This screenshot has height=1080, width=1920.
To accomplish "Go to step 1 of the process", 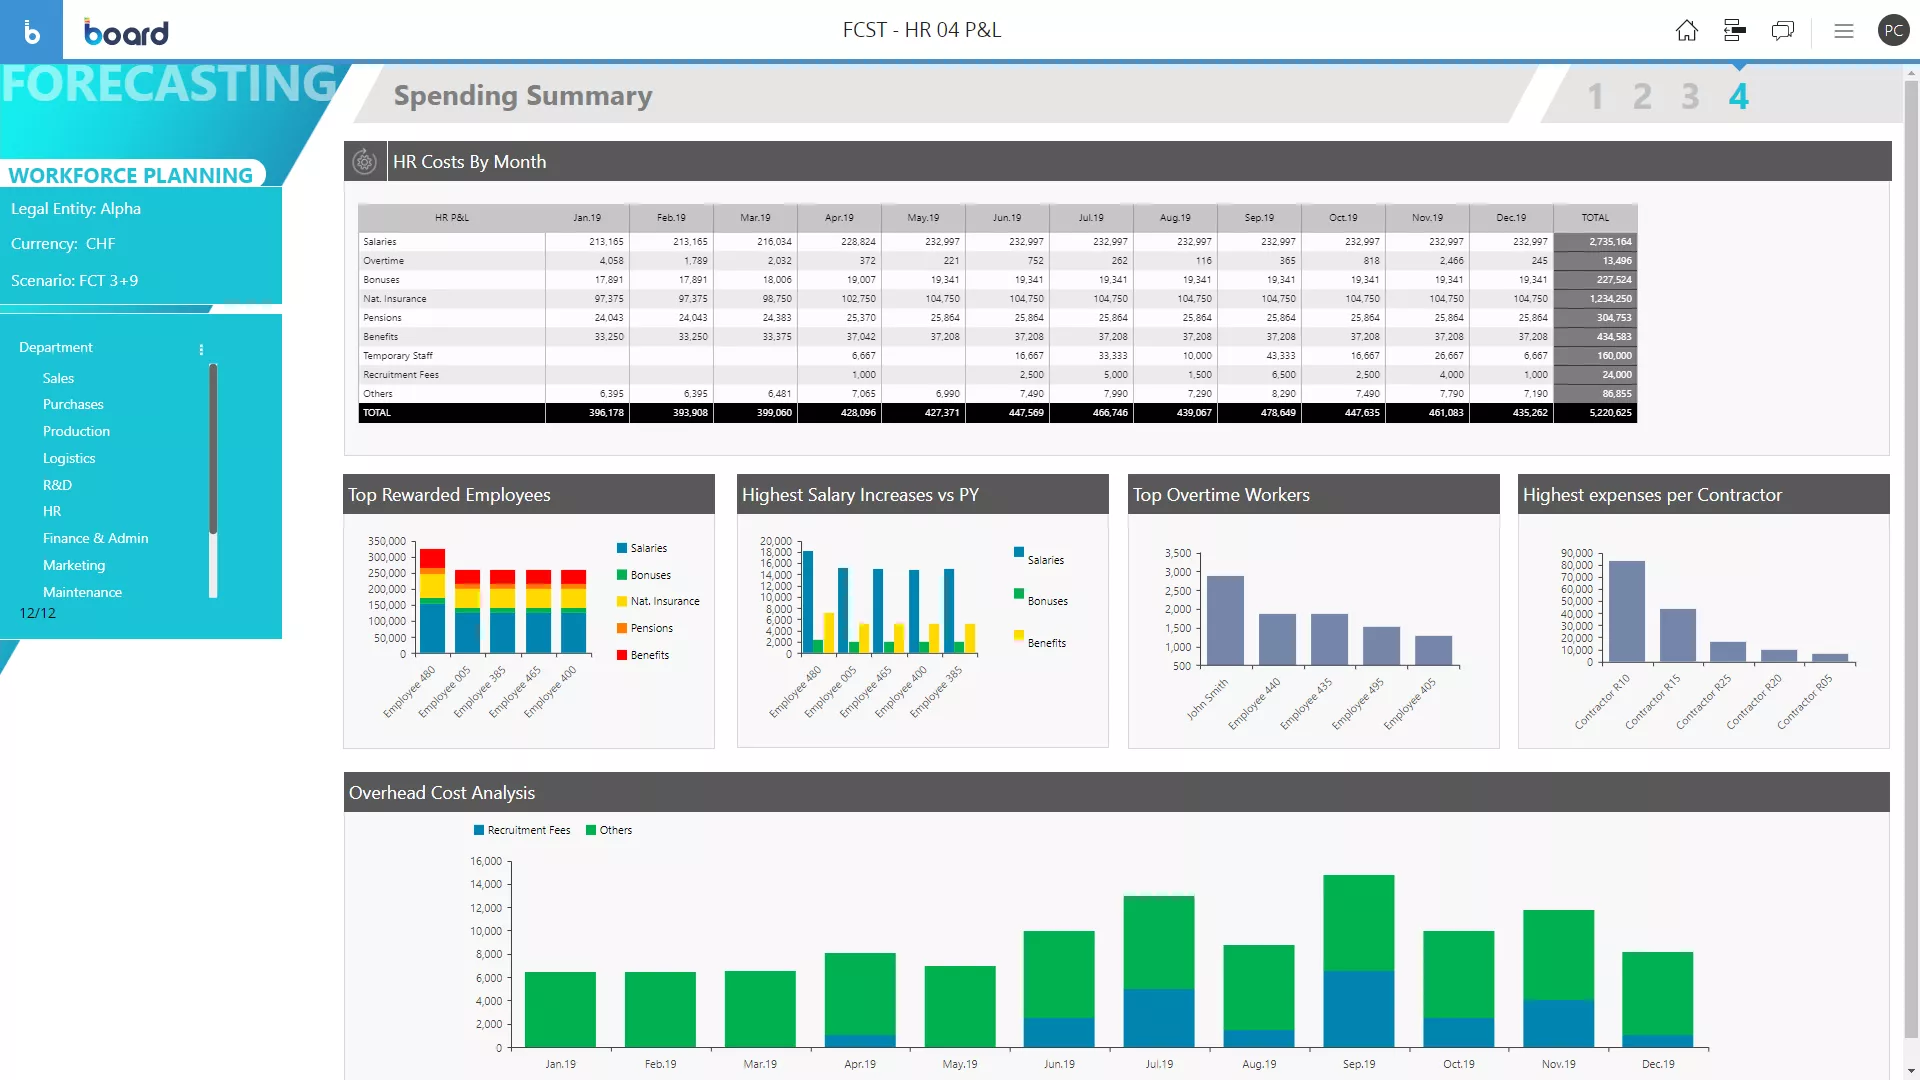I will pyautogui.click(x=1595, y=96).
